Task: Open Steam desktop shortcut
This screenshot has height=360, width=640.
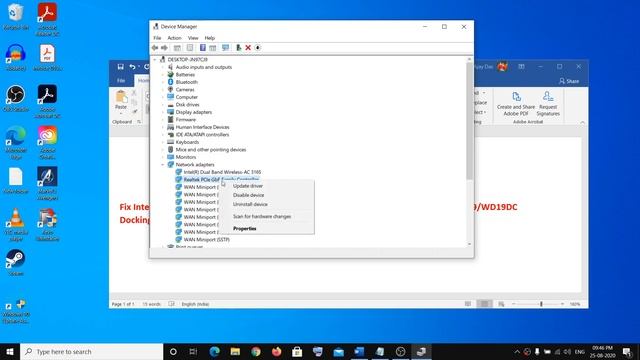Action: [x=16, y=263]
